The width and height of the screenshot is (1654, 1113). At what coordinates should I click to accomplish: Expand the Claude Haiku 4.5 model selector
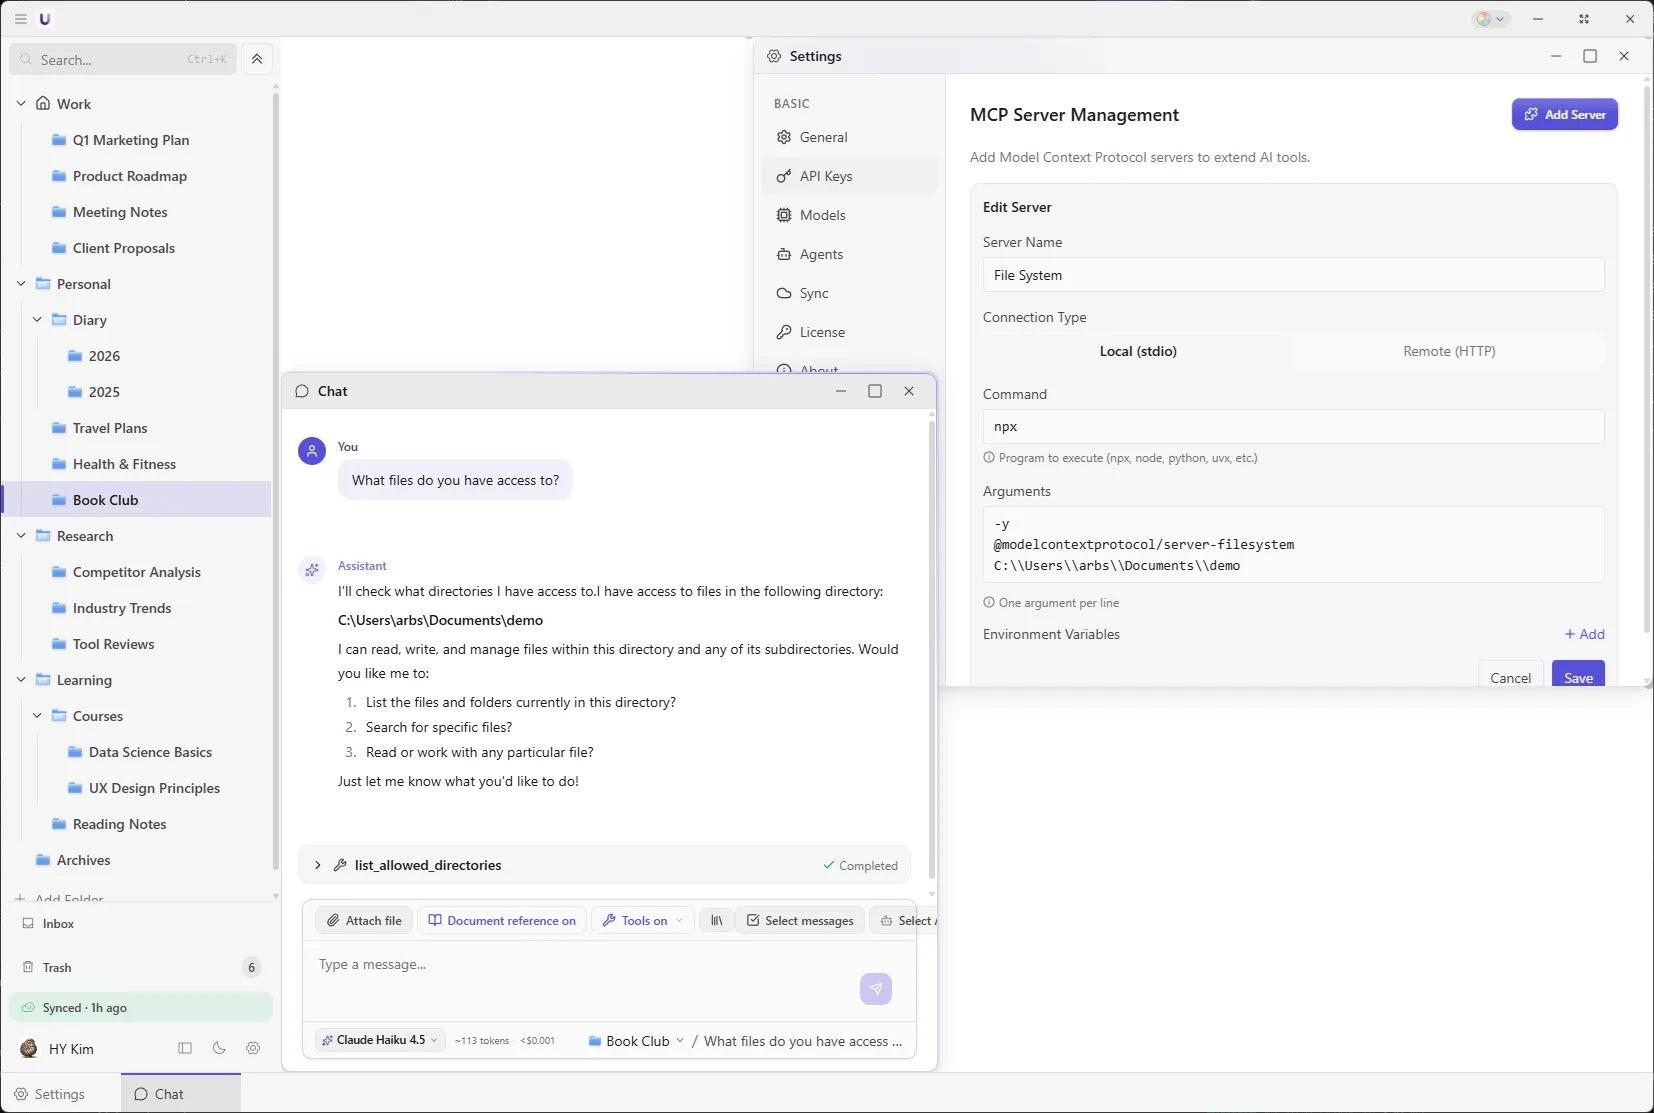(x=377, y=1040)
